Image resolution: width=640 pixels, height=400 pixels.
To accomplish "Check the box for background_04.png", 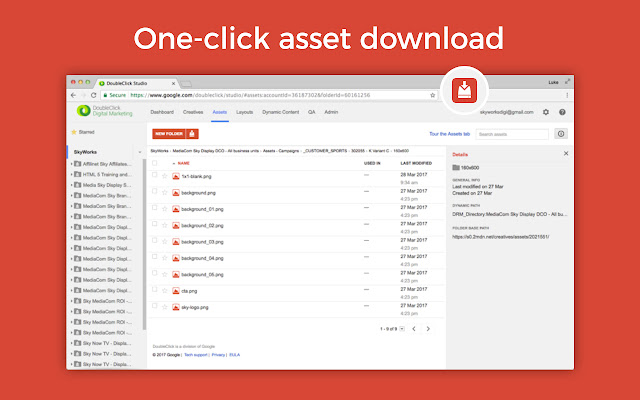I will [154, 256].
